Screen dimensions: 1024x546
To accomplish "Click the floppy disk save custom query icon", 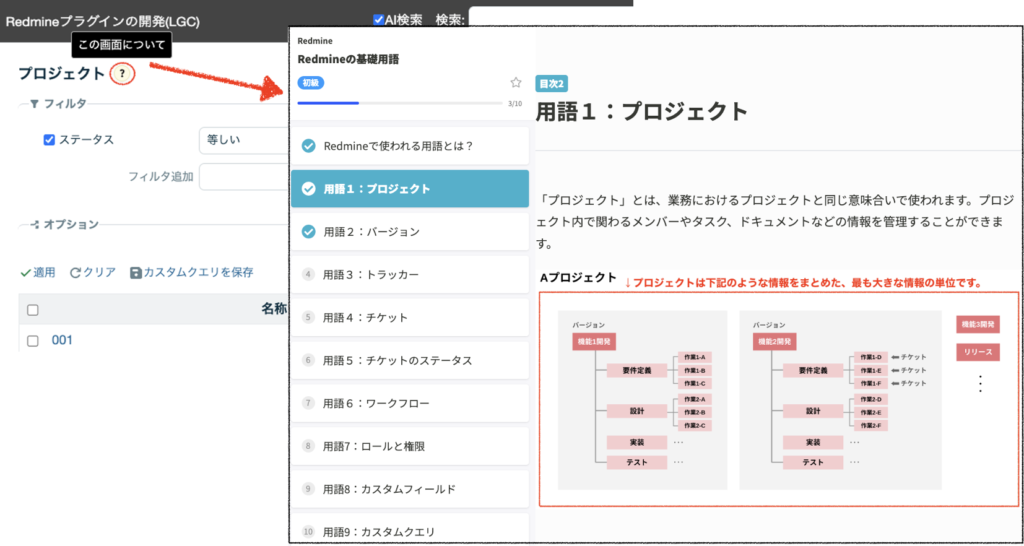I will coord(136,272).
